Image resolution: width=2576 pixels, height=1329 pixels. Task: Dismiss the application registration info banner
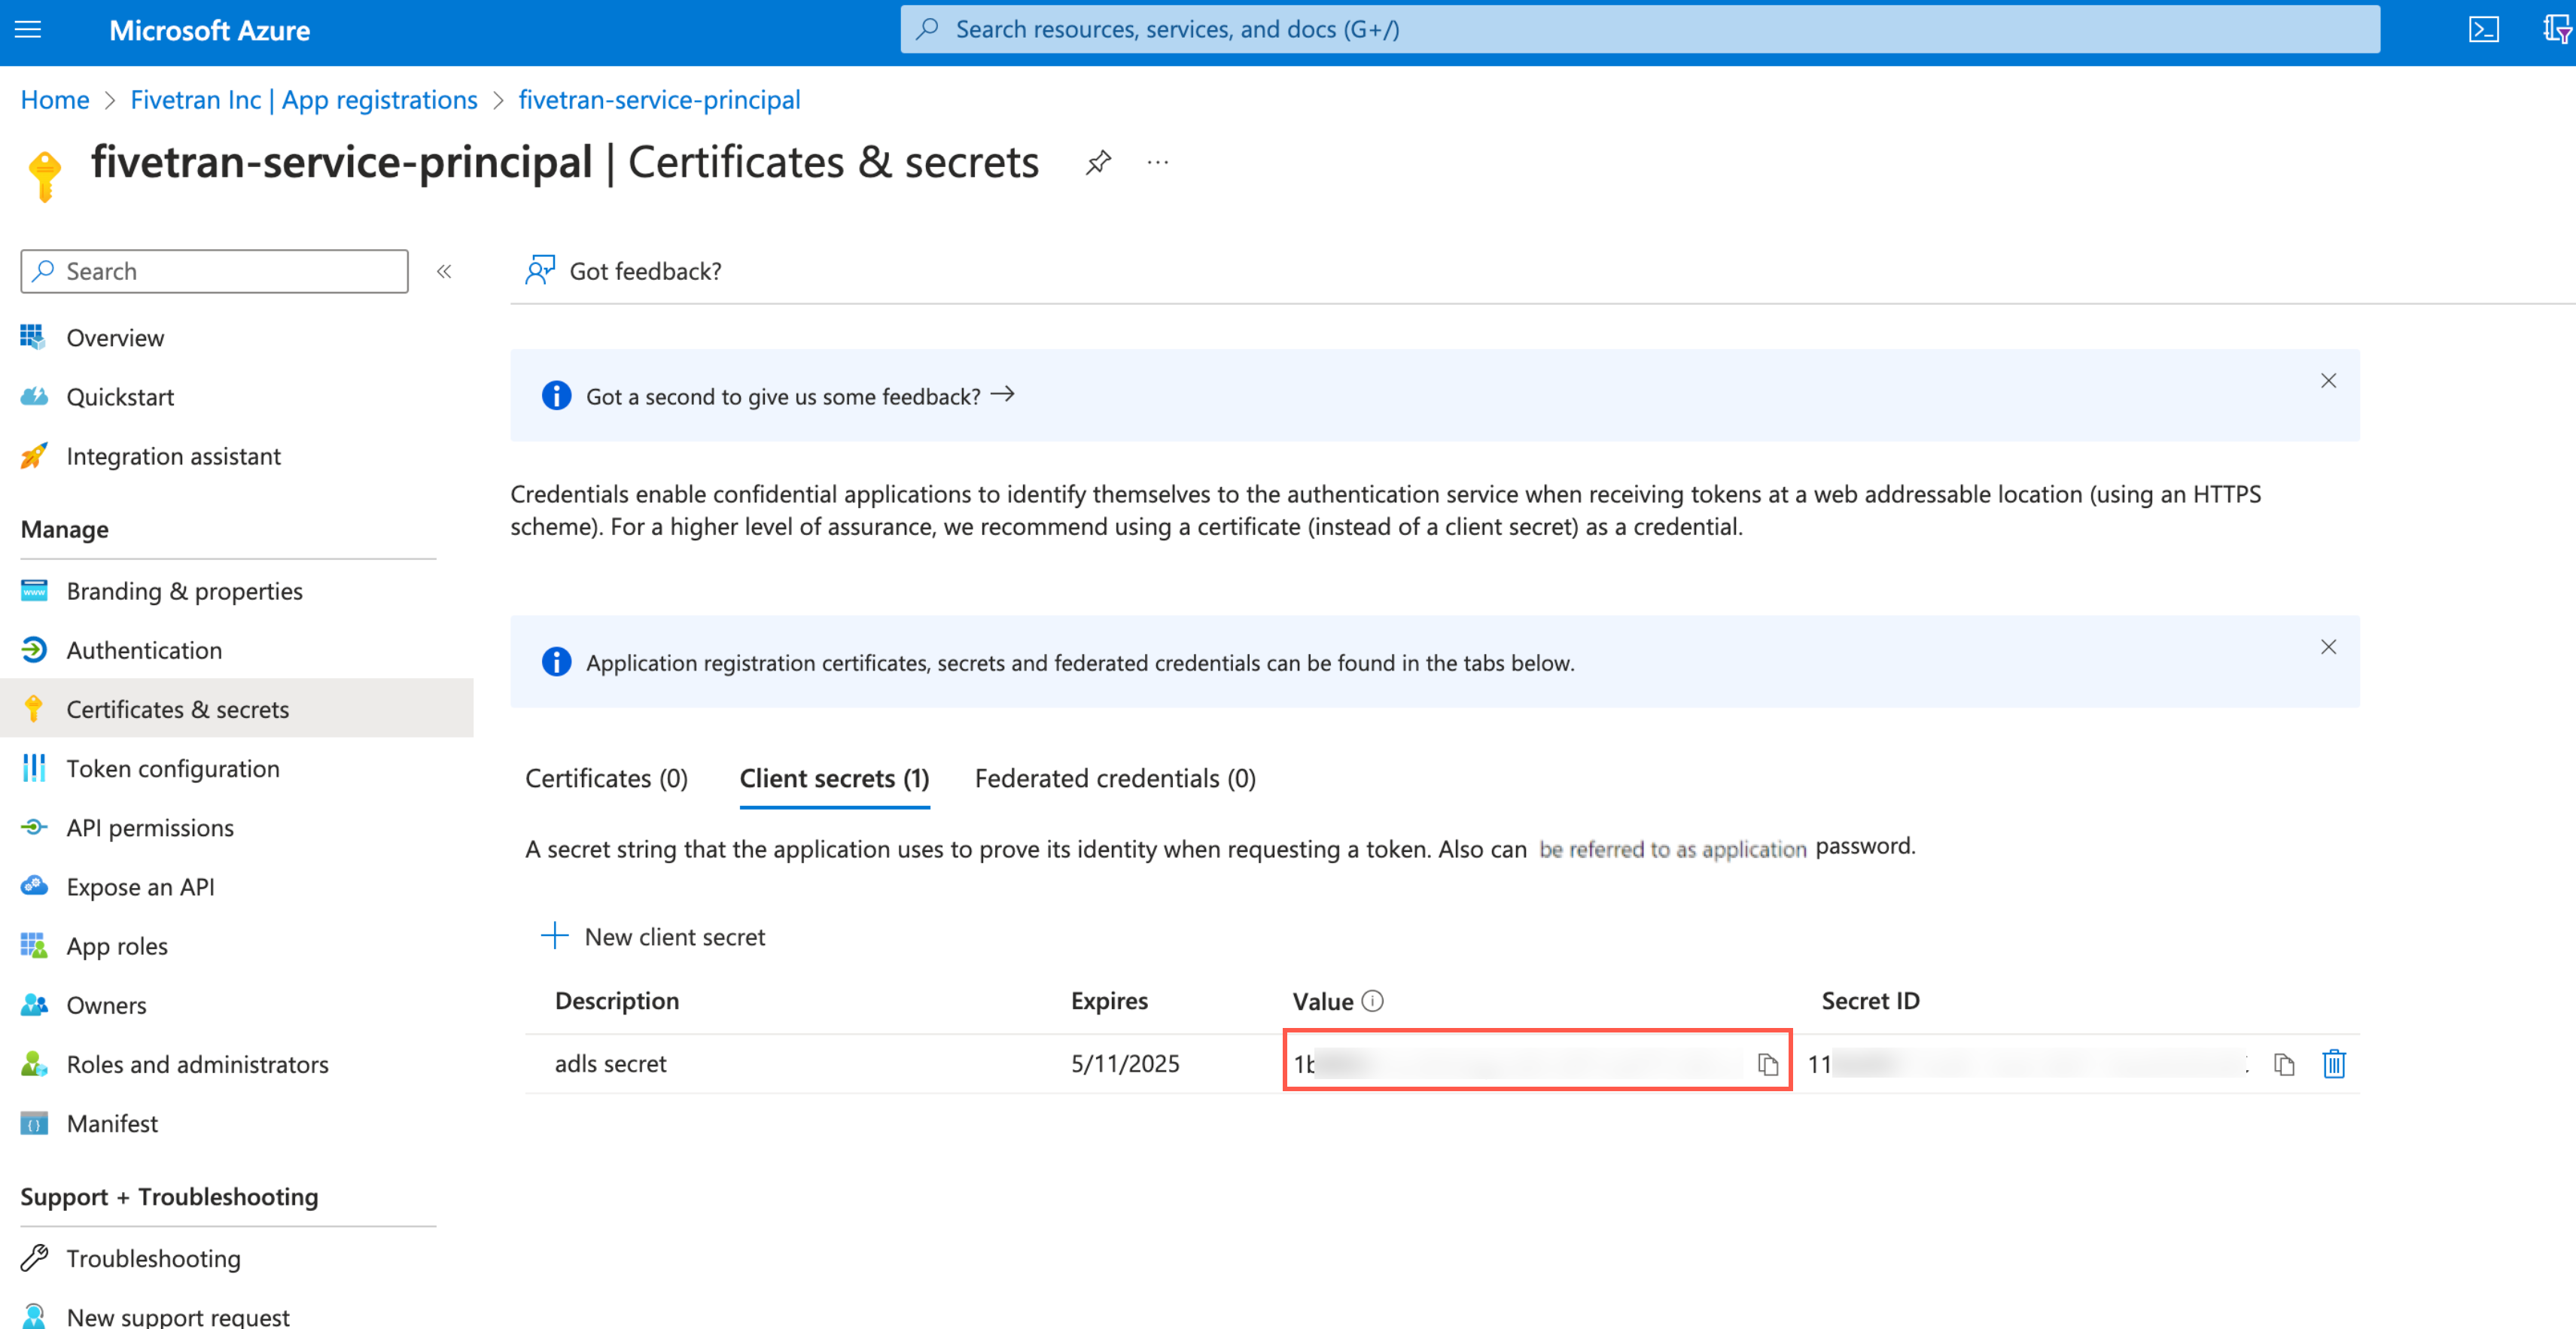[2328, 646]
